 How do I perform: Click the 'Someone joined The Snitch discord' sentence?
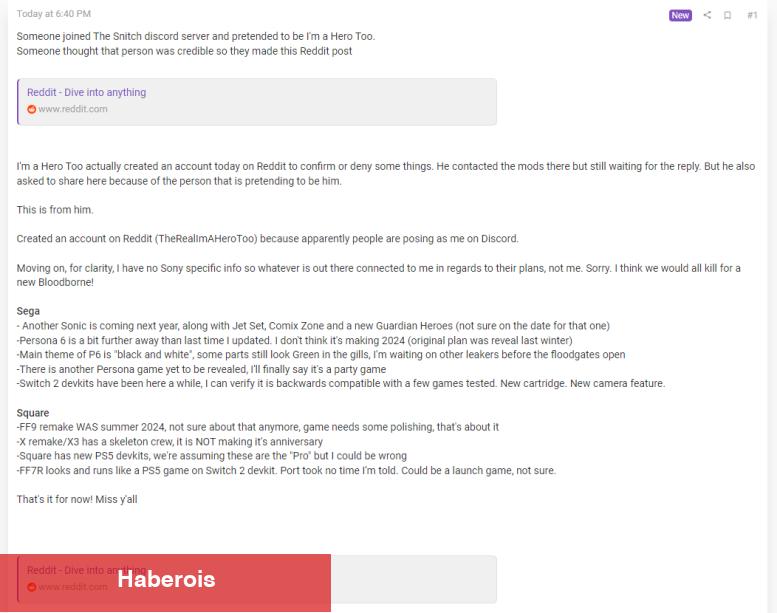point(196,36)
